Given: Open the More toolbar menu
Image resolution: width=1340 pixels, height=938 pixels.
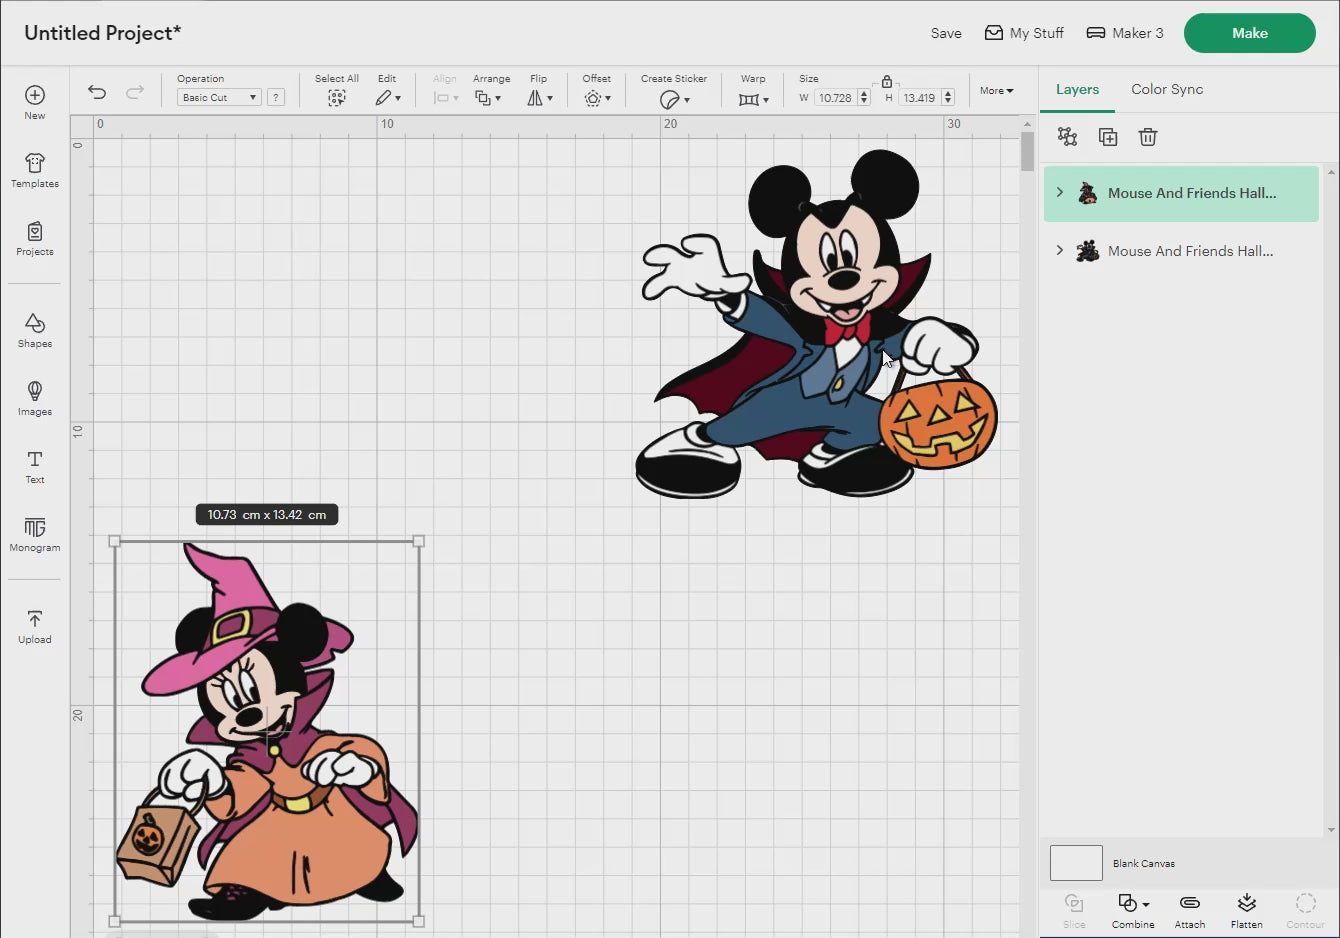Looking at the screenshot, I should [996, 91].
